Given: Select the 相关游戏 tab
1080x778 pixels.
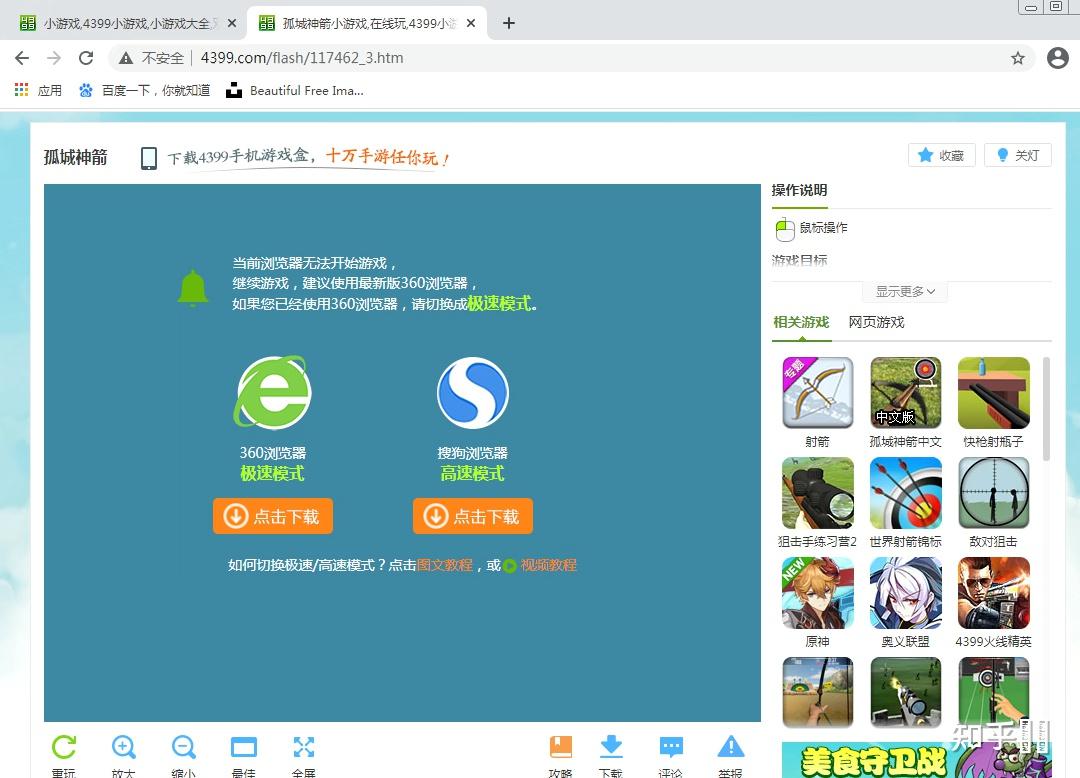Looking at the screenshot, I should 801,322.
